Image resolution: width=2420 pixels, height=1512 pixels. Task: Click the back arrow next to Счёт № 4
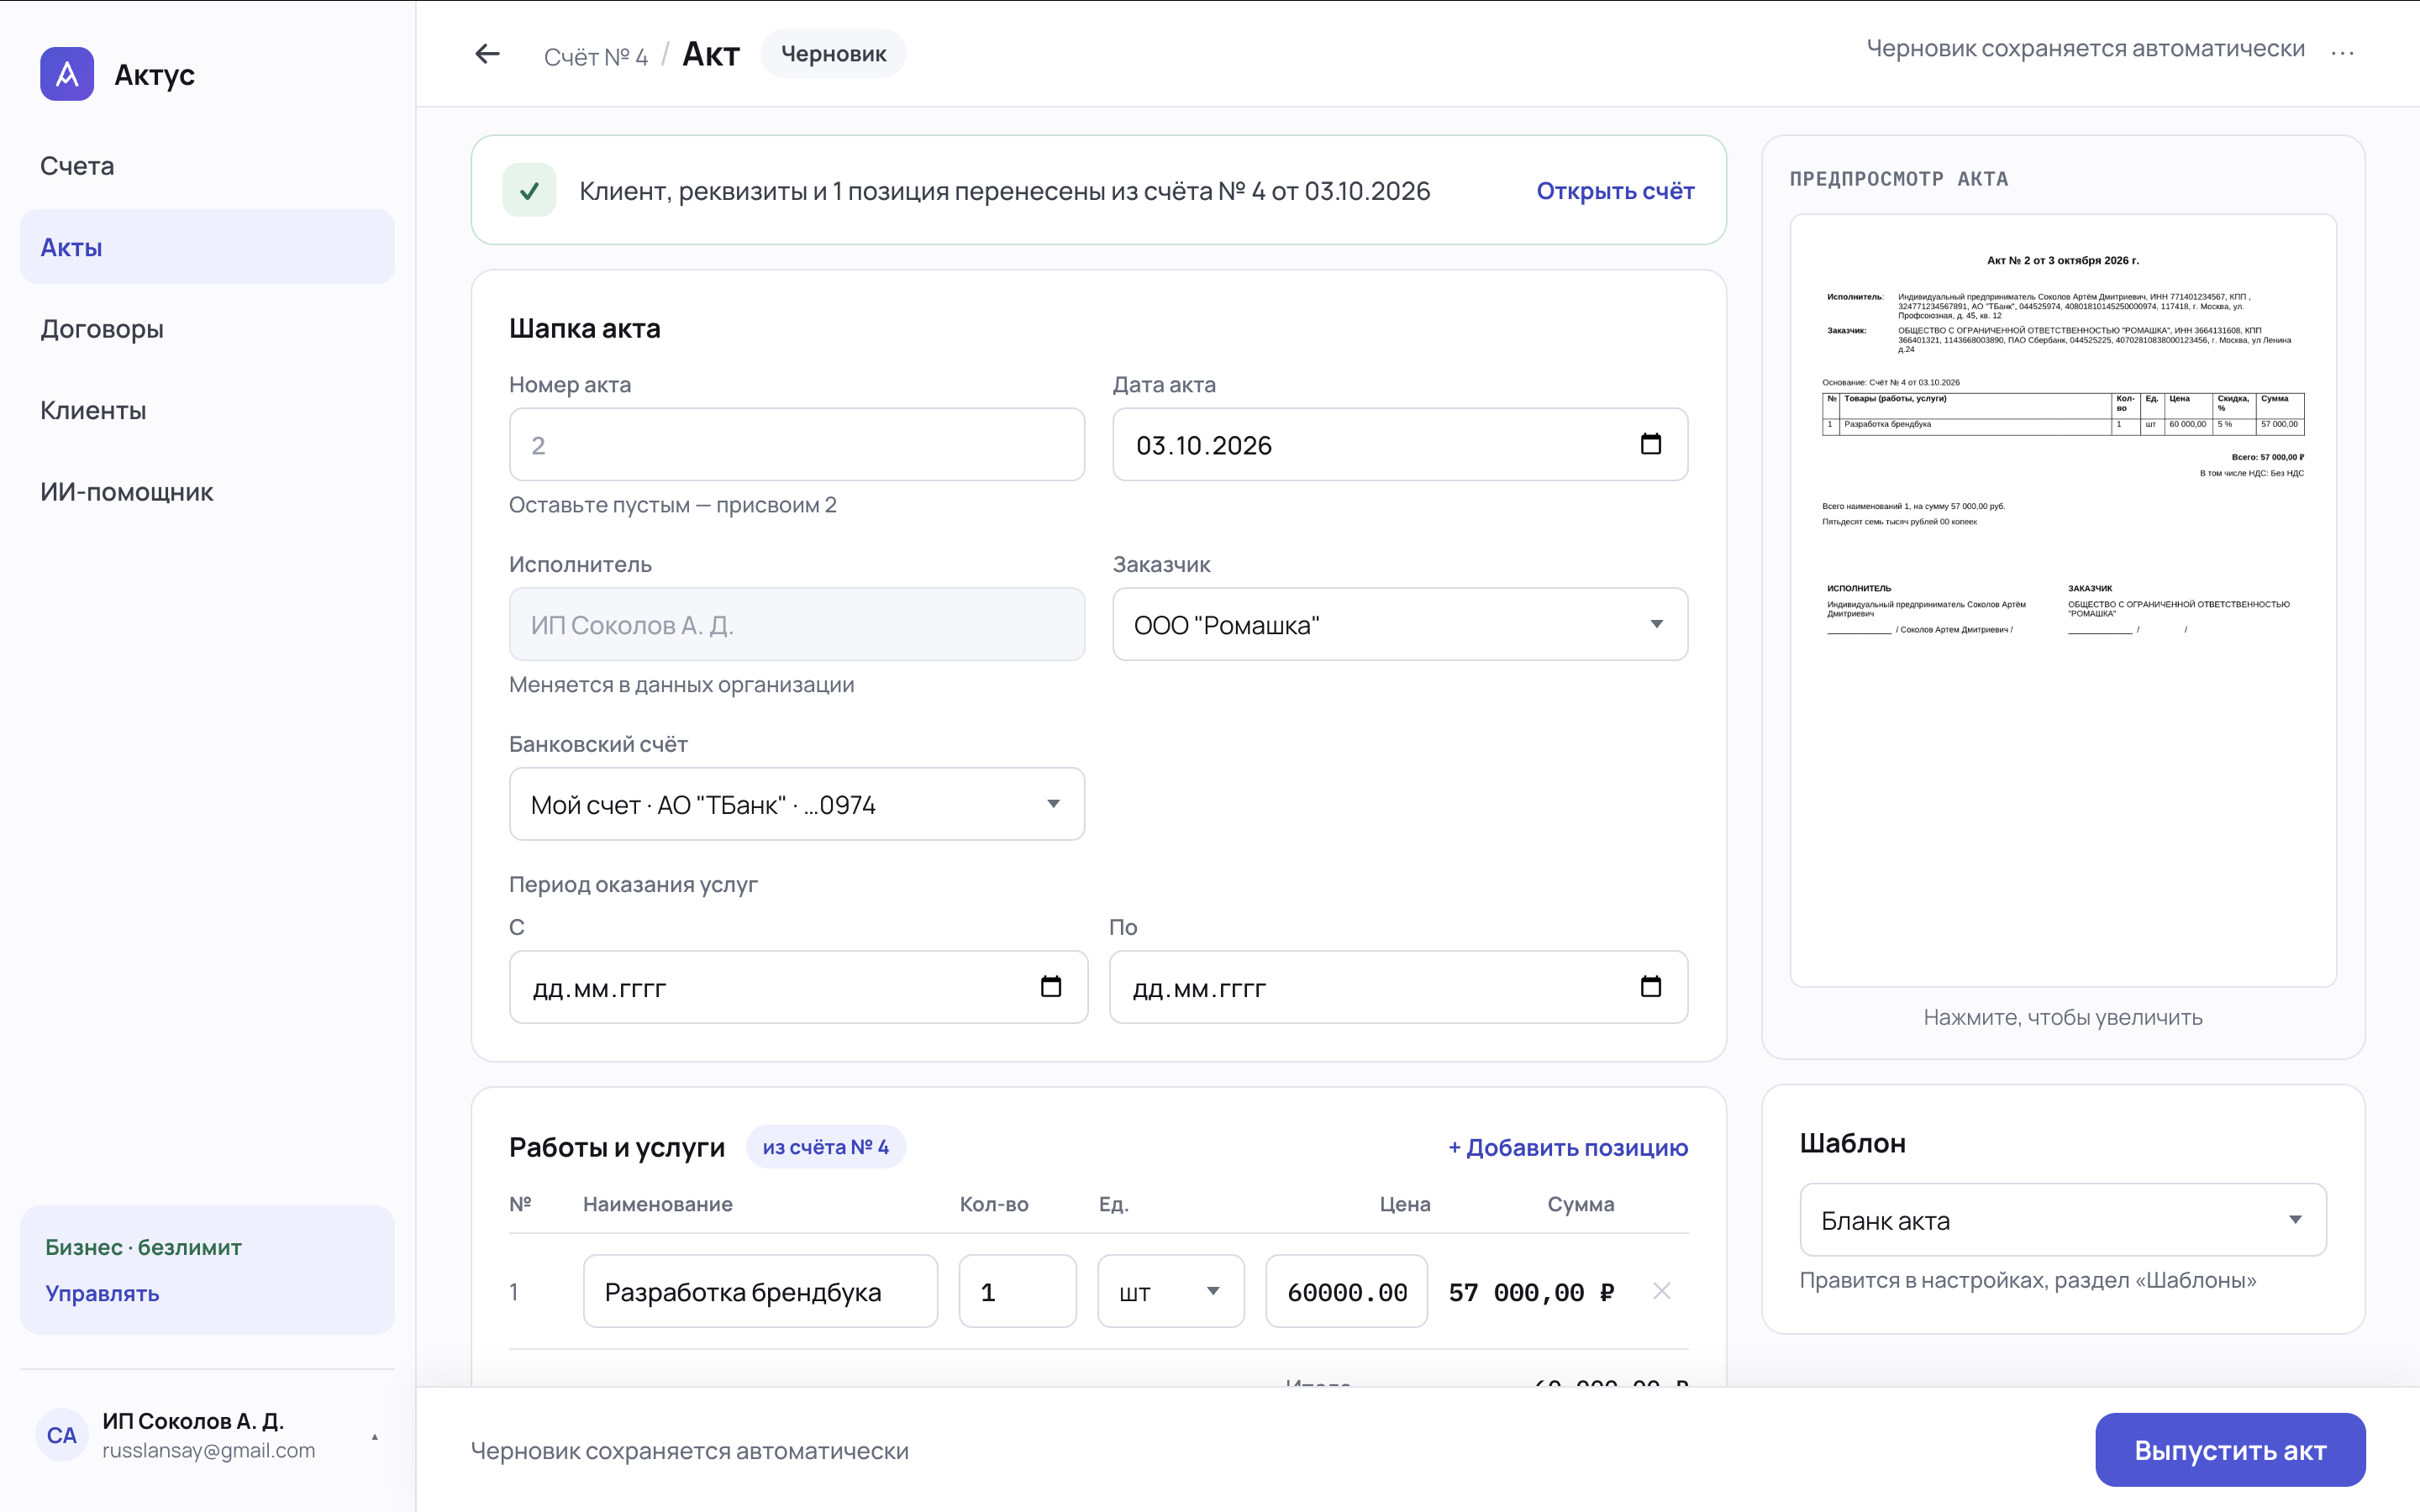[x=487, y=54]
